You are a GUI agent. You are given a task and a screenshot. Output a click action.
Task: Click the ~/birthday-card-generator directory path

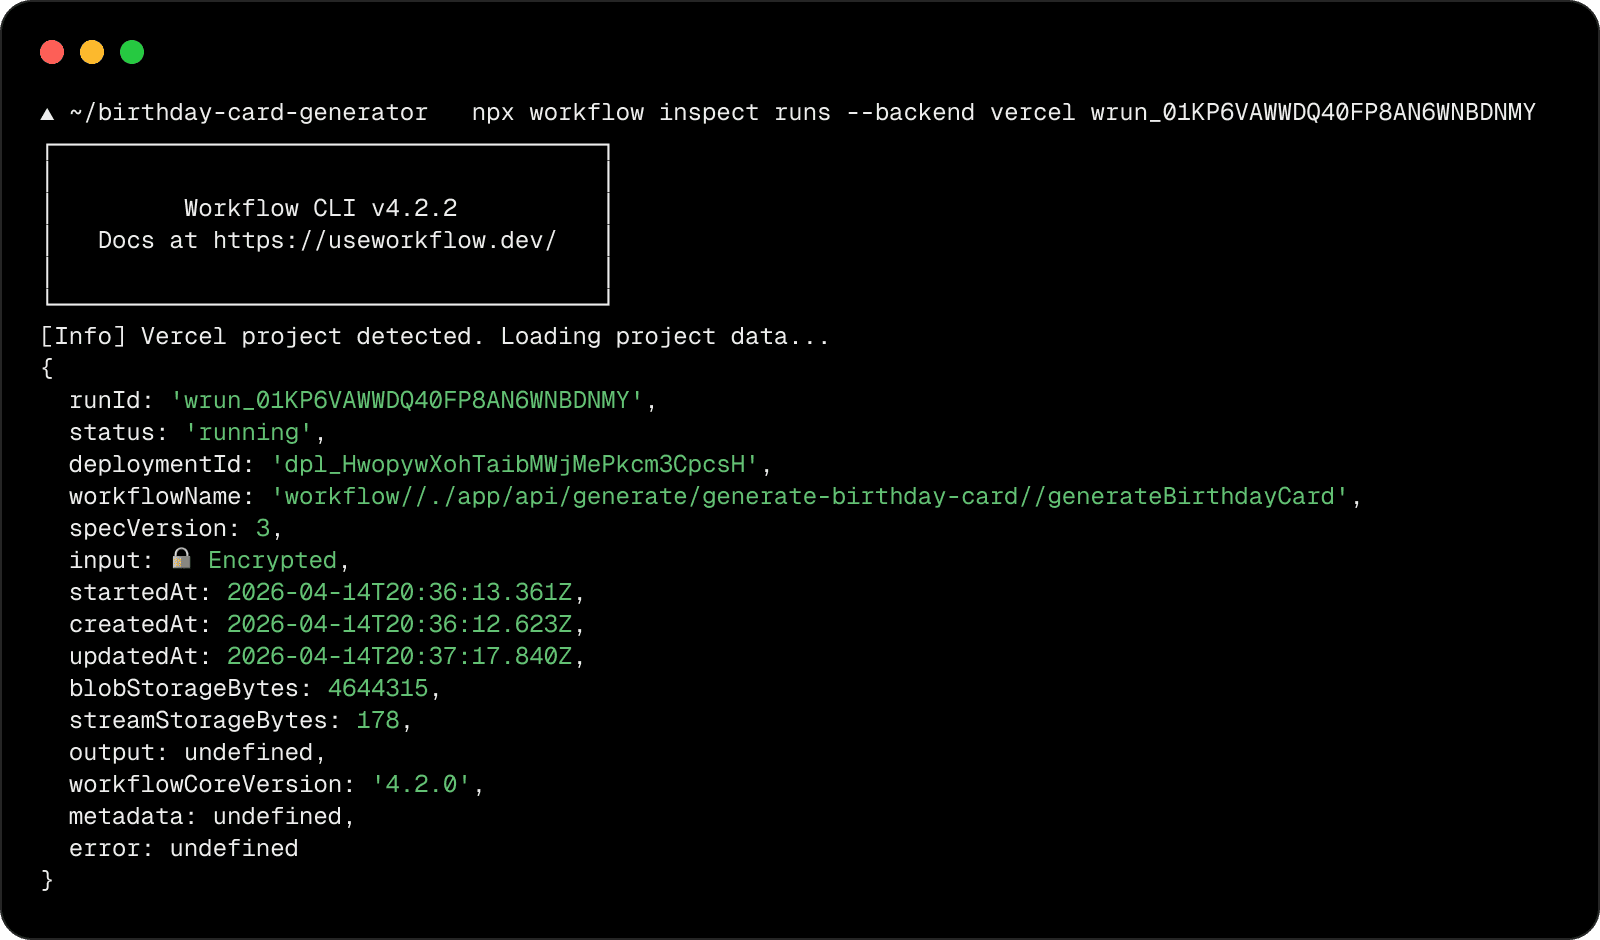click(249, 112)
